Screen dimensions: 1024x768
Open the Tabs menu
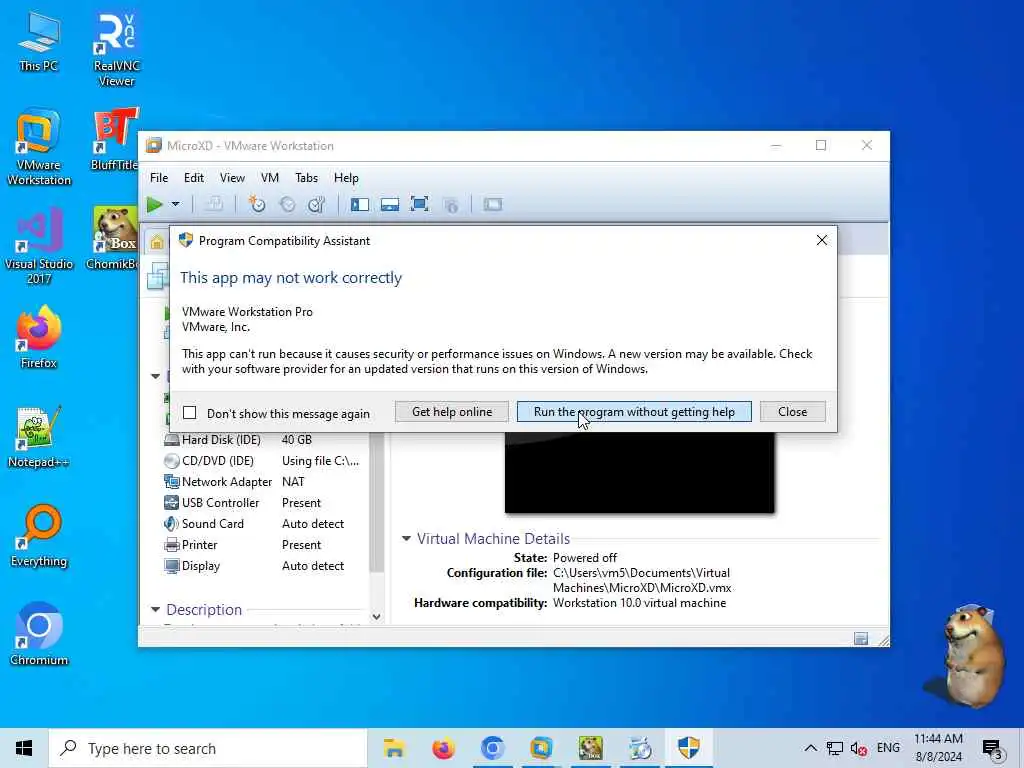coord(306,178)
